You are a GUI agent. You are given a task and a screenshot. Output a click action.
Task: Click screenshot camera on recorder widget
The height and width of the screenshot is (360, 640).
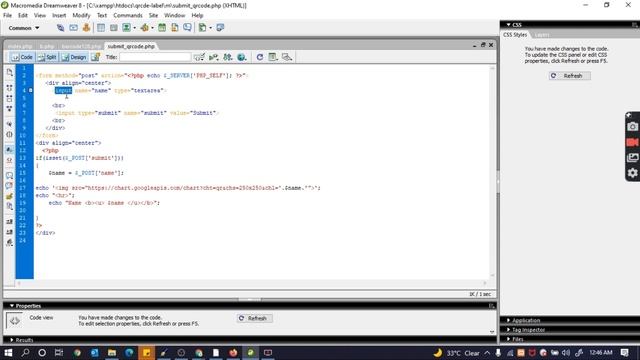632,127
